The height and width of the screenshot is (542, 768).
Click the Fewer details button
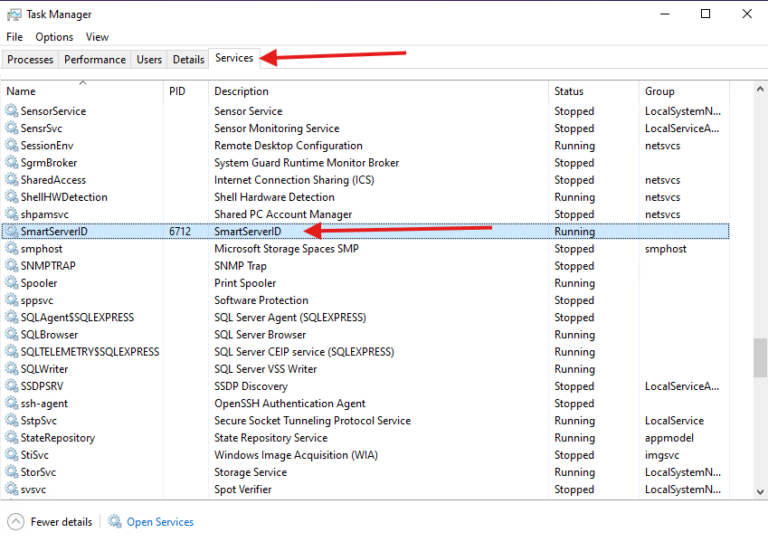pos(61,522)
